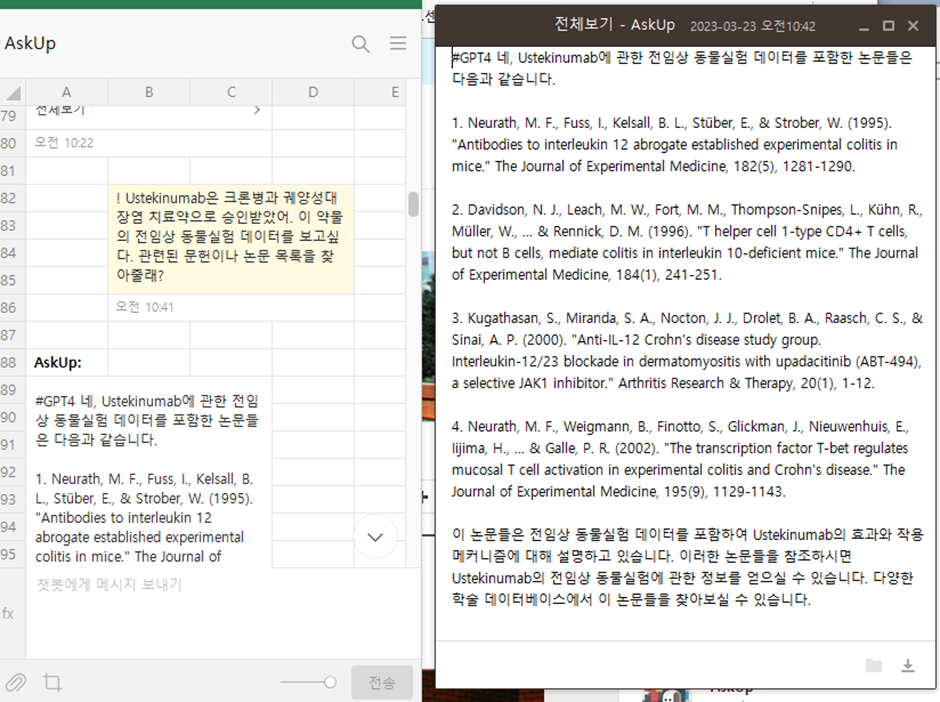This screenshot has width=940, height=702.
Task: Select column A header
Action: (67, 92)
